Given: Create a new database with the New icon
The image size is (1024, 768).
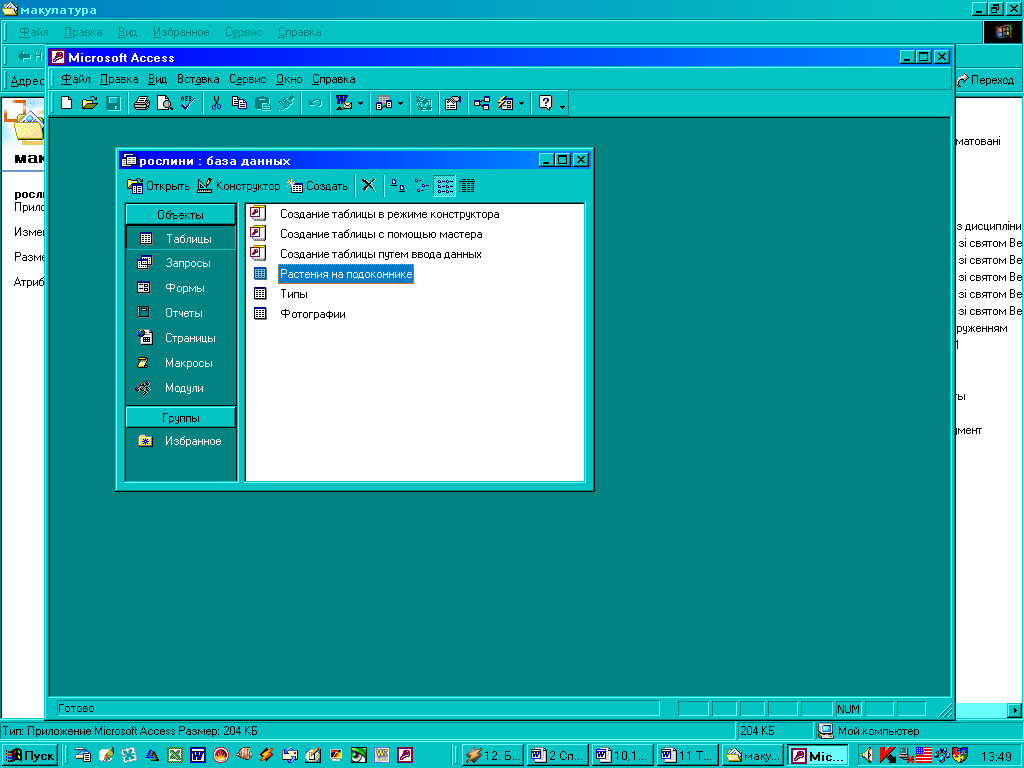Looking at the screenshot, I should click(66, 103).
